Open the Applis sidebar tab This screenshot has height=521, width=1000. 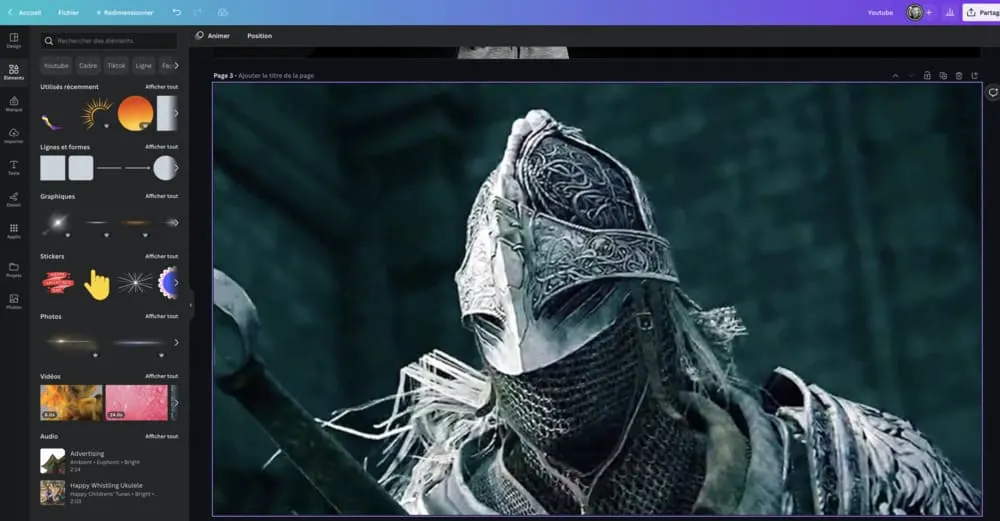point(13,231)
